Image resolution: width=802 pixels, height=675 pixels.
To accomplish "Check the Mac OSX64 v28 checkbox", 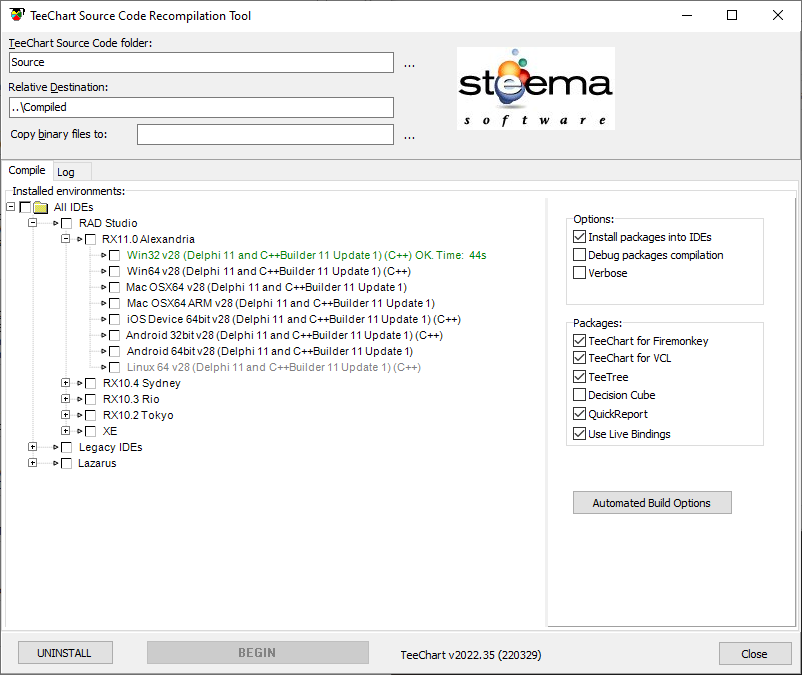I will pos(115,287).
